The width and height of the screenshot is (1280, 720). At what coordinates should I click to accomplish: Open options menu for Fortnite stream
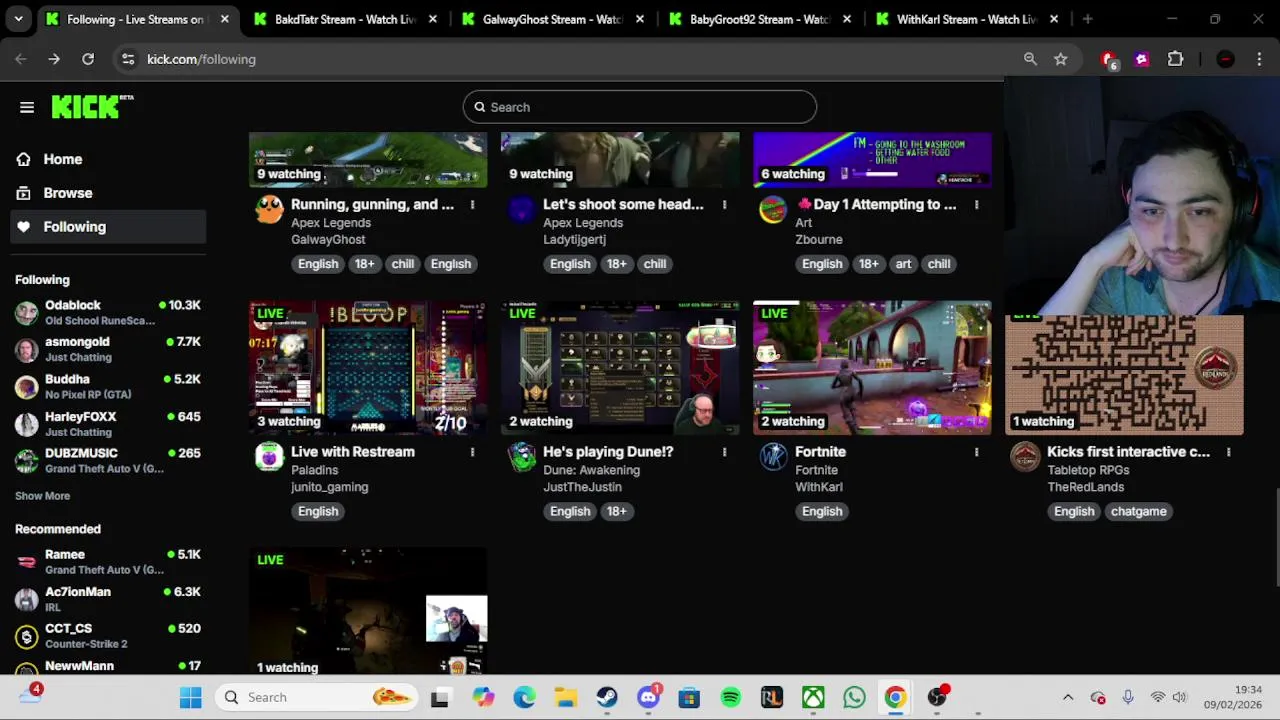(x=976, y=452)
